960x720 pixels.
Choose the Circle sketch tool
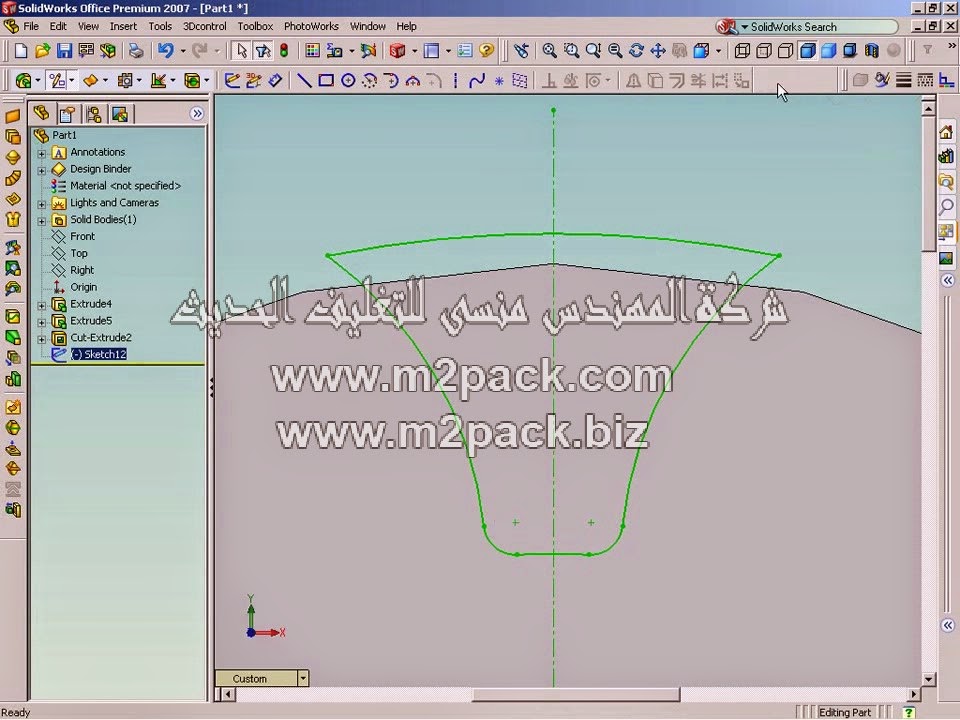coord(348,80)
